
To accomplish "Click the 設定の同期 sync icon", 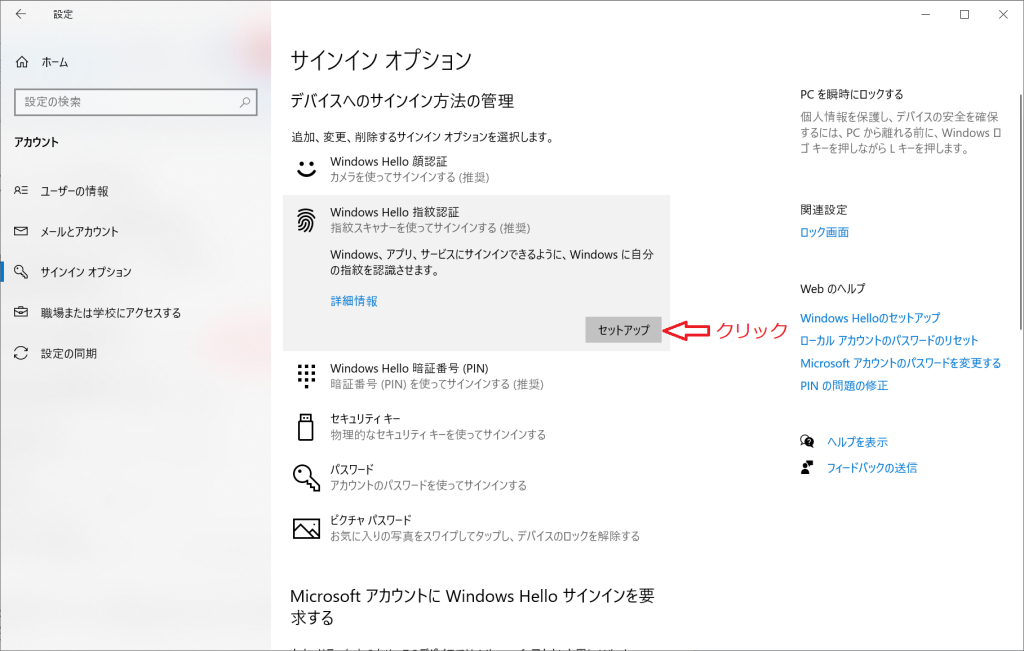I will coord(21,353).
